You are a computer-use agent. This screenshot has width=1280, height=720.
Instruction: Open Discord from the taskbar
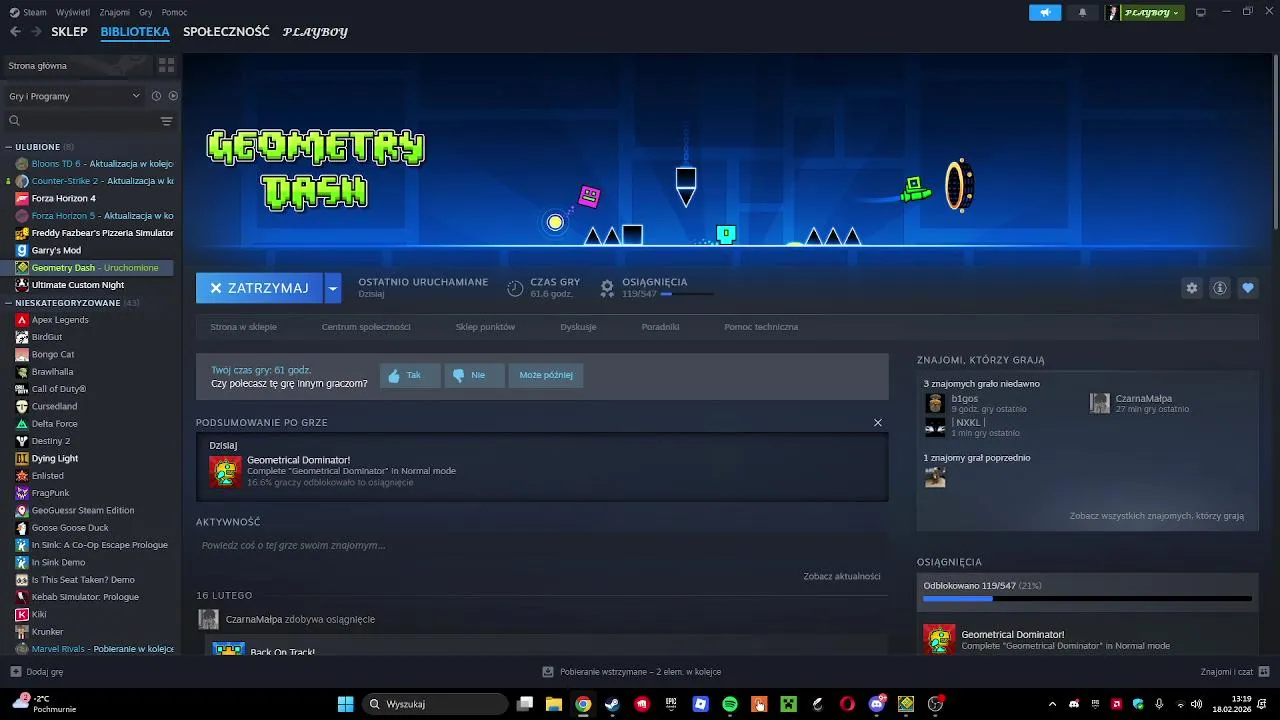point(877,704)
